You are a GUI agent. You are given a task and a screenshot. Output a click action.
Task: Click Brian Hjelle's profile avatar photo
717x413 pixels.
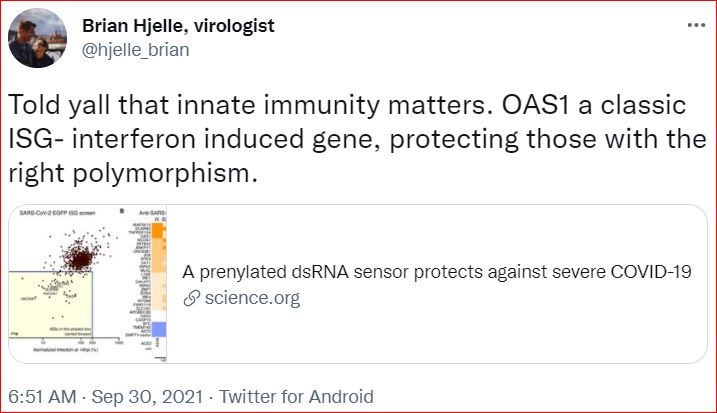(37, 38)
